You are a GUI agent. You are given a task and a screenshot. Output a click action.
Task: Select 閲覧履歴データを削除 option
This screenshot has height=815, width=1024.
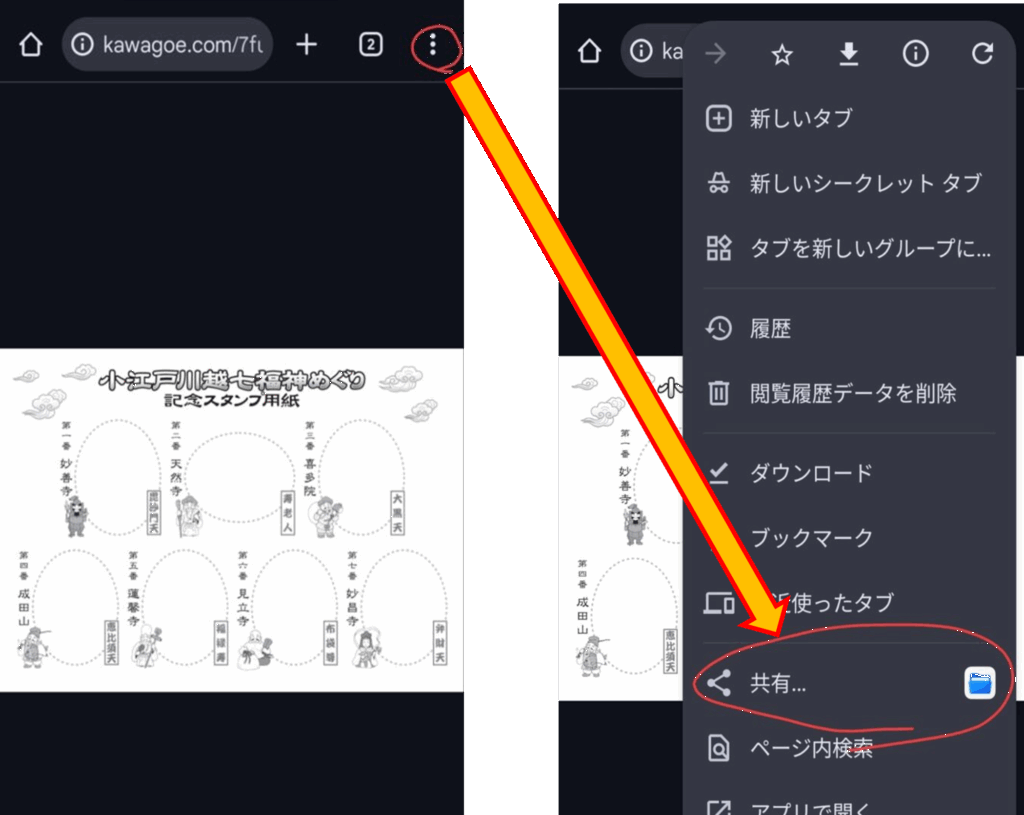pyautogui.click(x=852, y=393)
